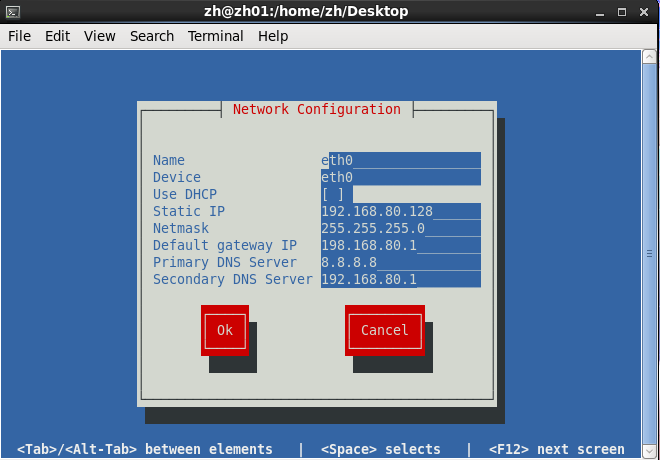Open the Edit menu
The width and height of the screenshot is (660, 460).
[58, 36]
